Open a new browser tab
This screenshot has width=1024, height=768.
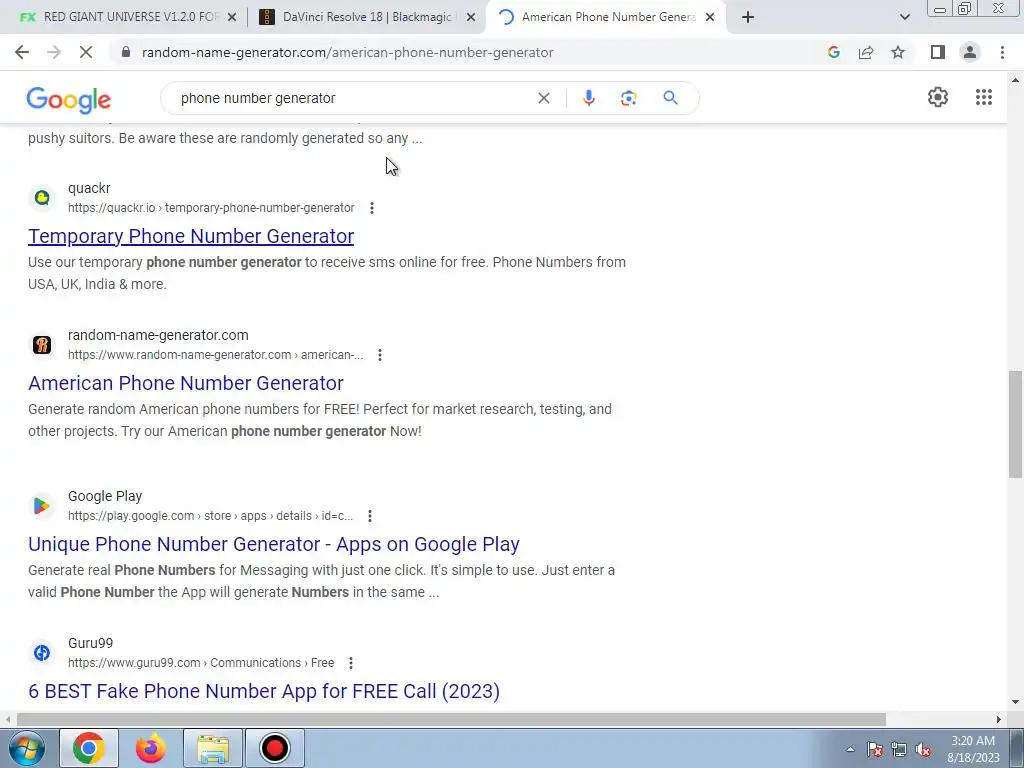pyautogui.click(x=748, y=17)
